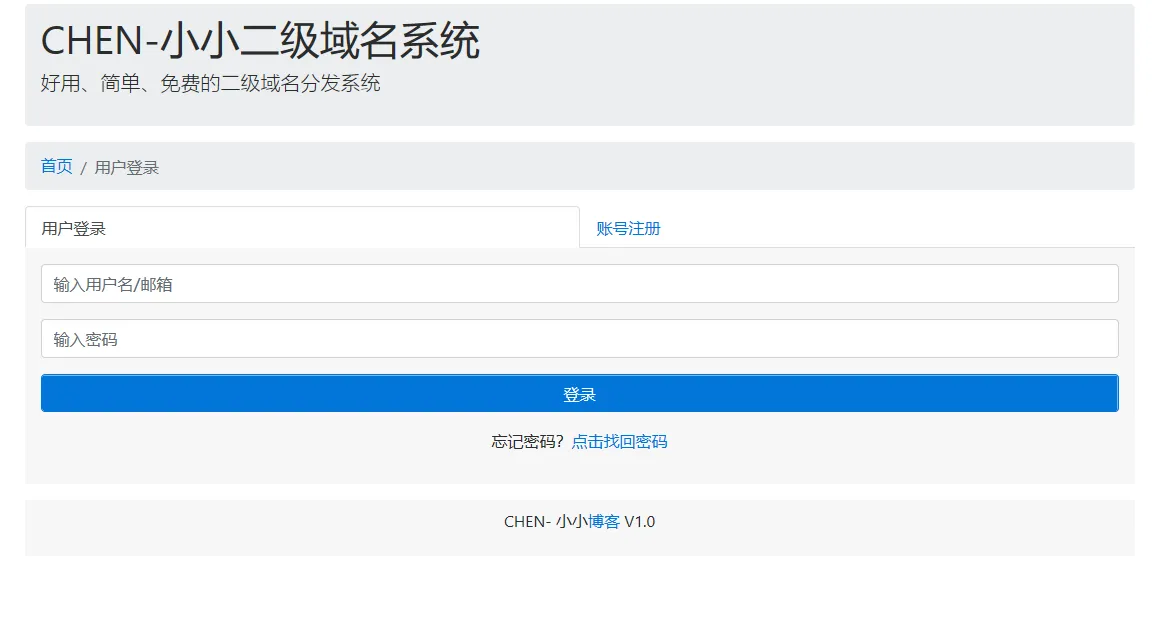Select the username/email text box
Image resolution: width=1174 pixels, height=630 pixels.
[x=579, y=283]
